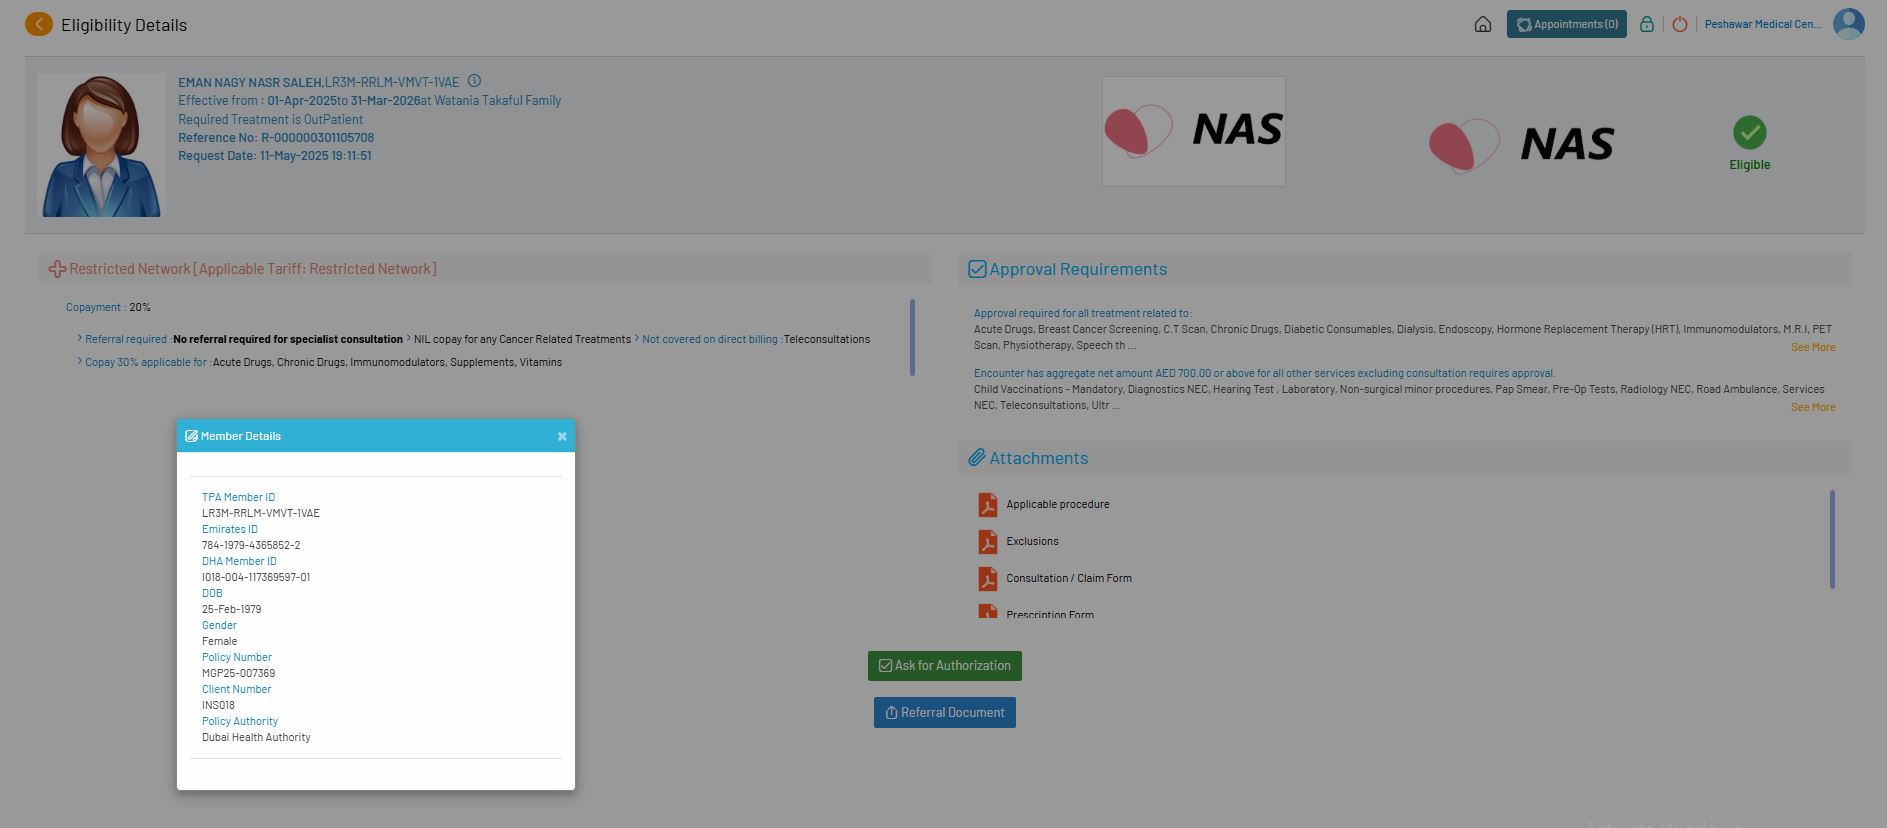The width and height of the screenshot is (1887, 828).
Task: Click the red power logout icon
Action: pyautogui.click(x=1679, y=24)
